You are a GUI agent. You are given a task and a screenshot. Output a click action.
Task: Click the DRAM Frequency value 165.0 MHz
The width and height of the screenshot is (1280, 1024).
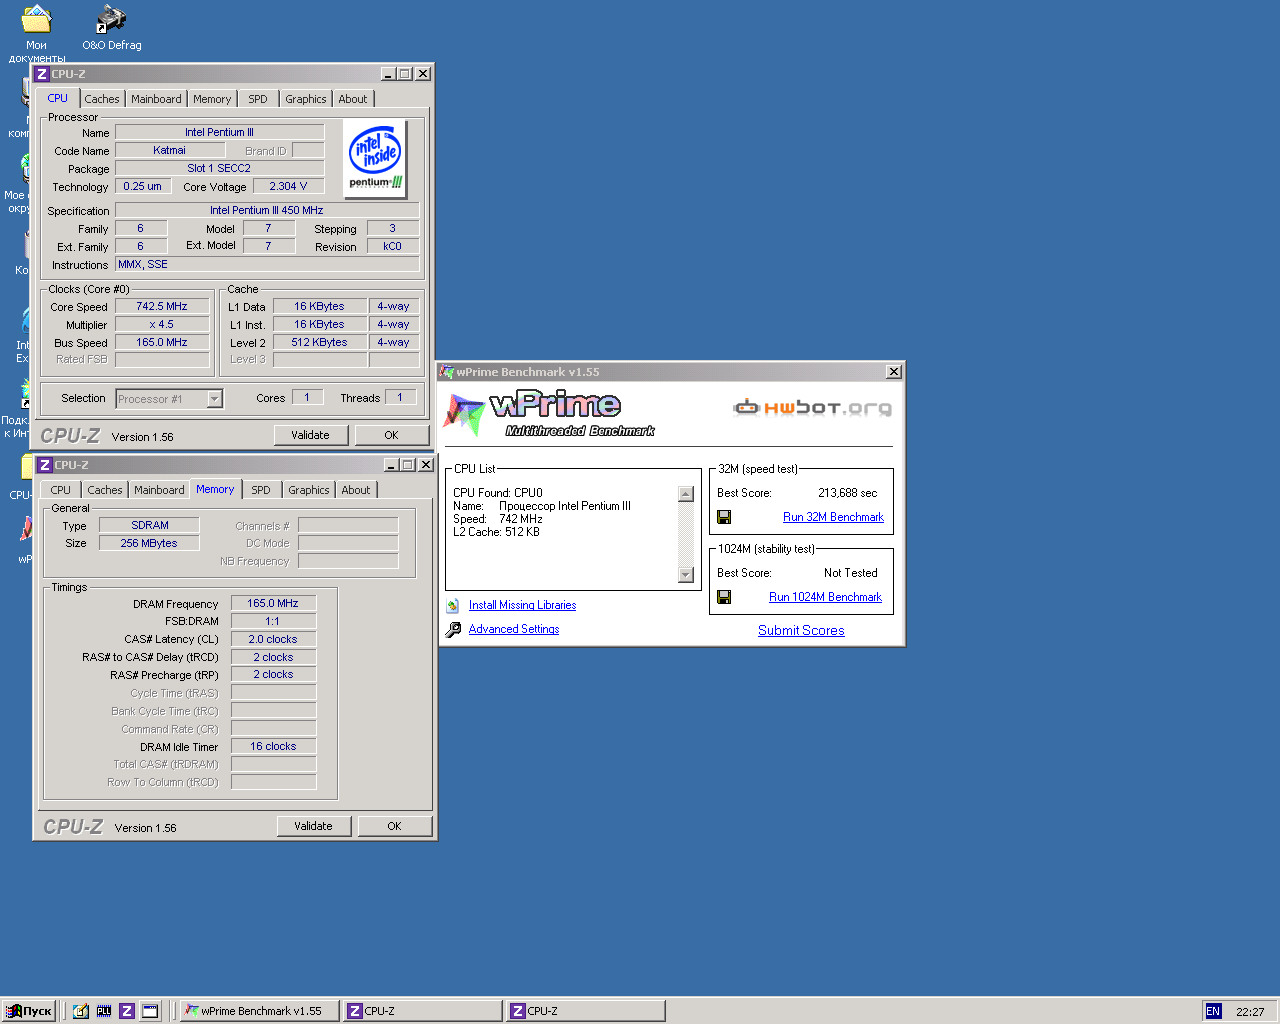(273, 603)
